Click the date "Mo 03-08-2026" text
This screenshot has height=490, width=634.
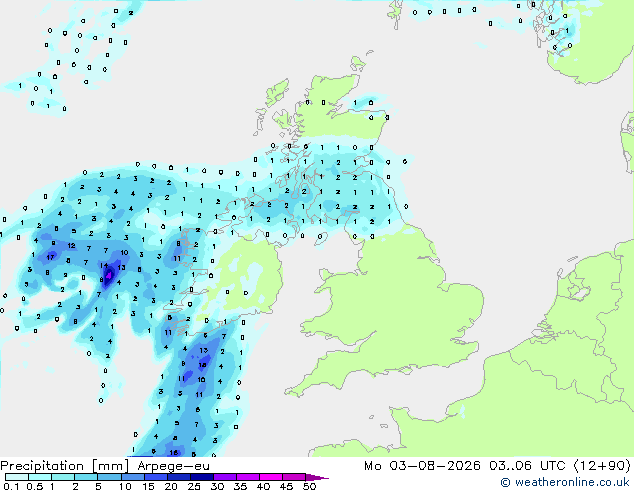point(423,466)
